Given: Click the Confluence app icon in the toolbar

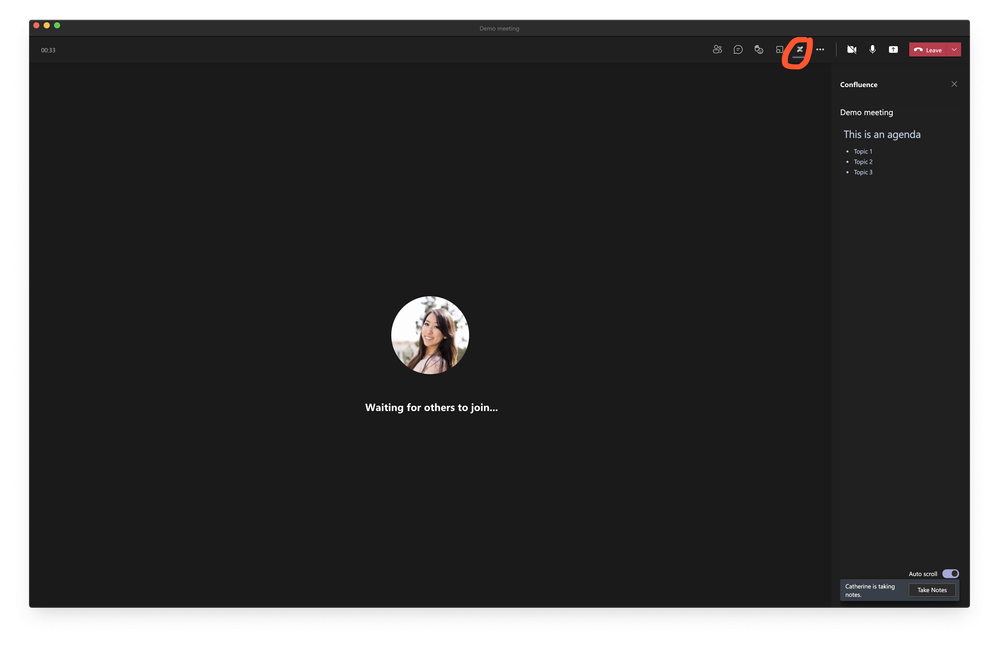Looking at the screenshot, I should tap(800, 50).
